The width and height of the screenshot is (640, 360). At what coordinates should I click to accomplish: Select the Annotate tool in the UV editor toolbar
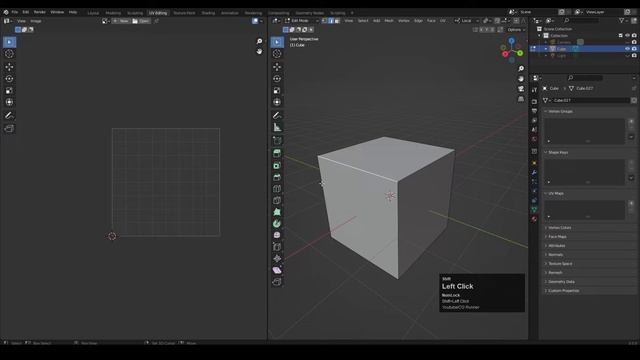click(9, 116)
